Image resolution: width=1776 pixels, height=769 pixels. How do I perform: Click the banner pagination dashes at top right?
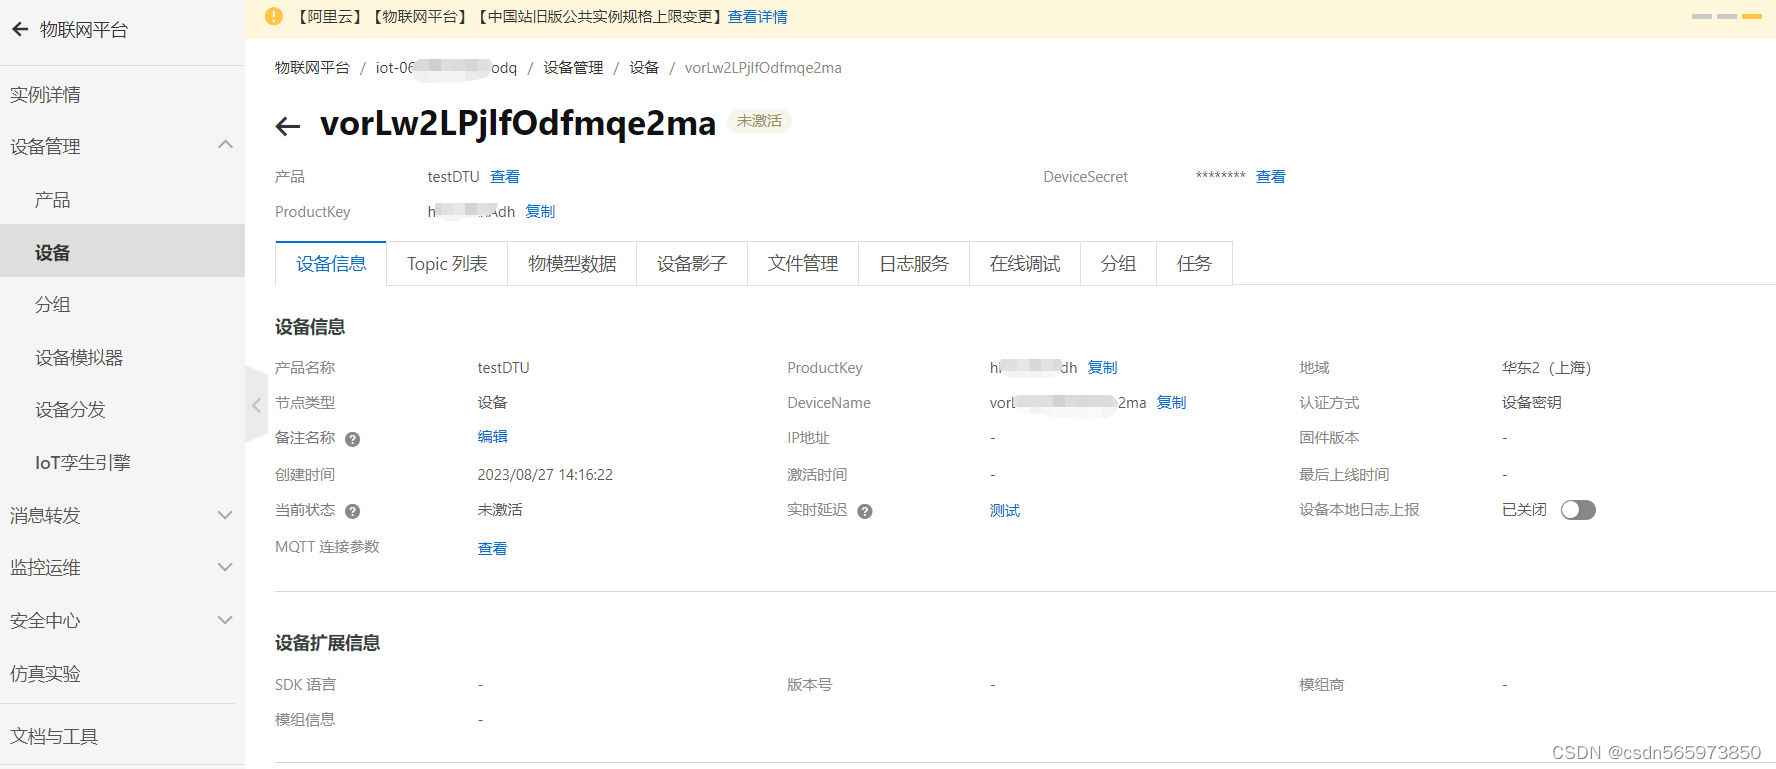pos(1727,17)
